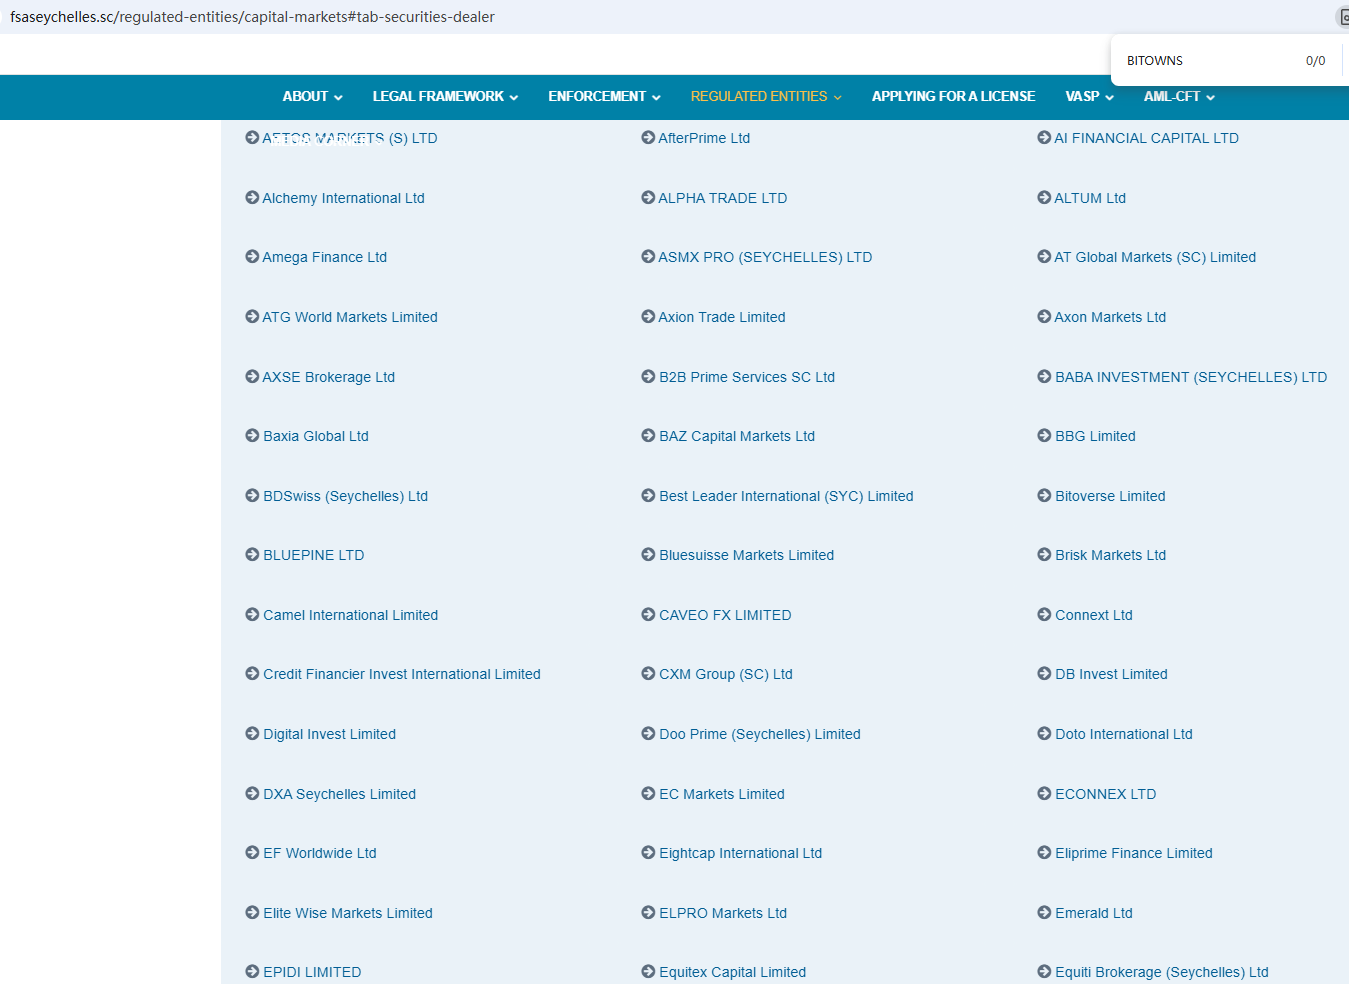1349x984 pixels.
Task: Click the arrow icon next to ASMX PRO (SEYCHELLES) LTD
Action: pos(648,257)
